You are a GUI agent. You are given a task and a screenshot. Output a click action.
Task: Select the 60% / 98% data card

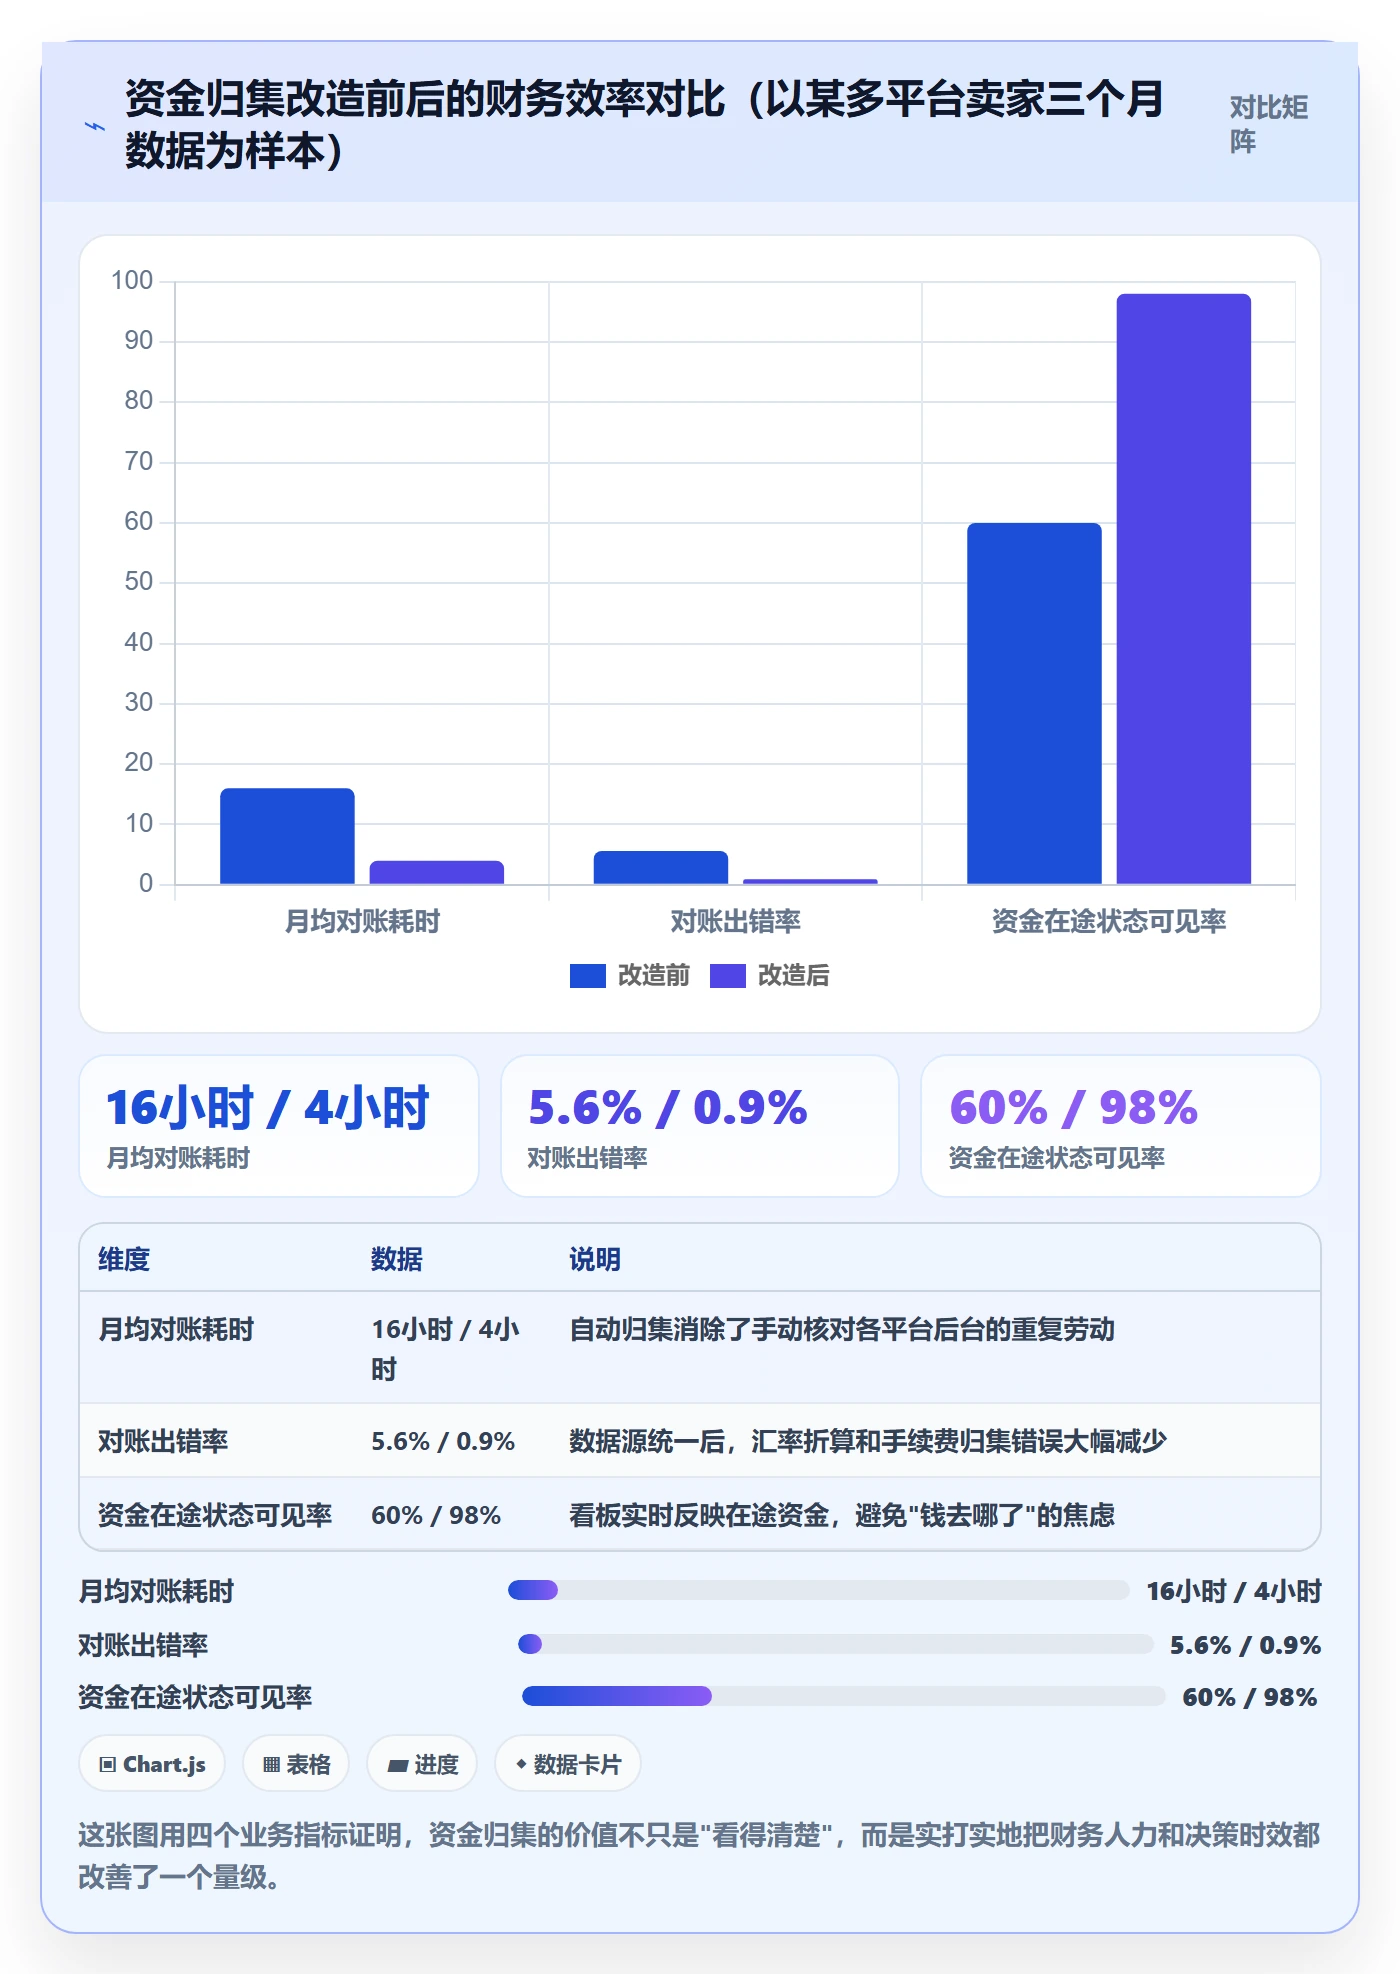1121,1126
